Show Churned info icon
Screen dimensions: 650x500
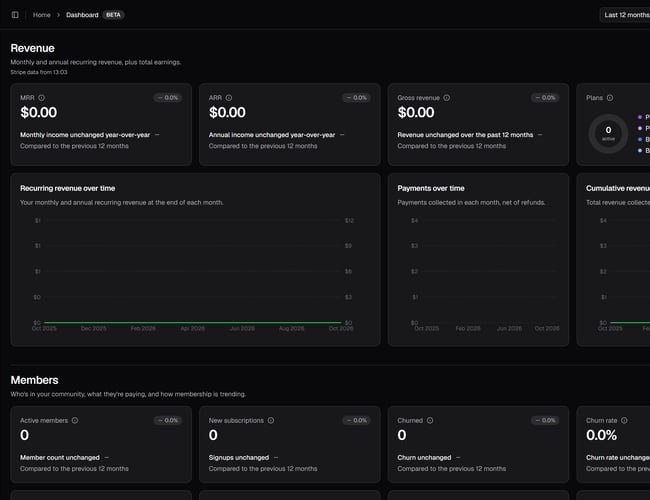click(x=430, y=420)
